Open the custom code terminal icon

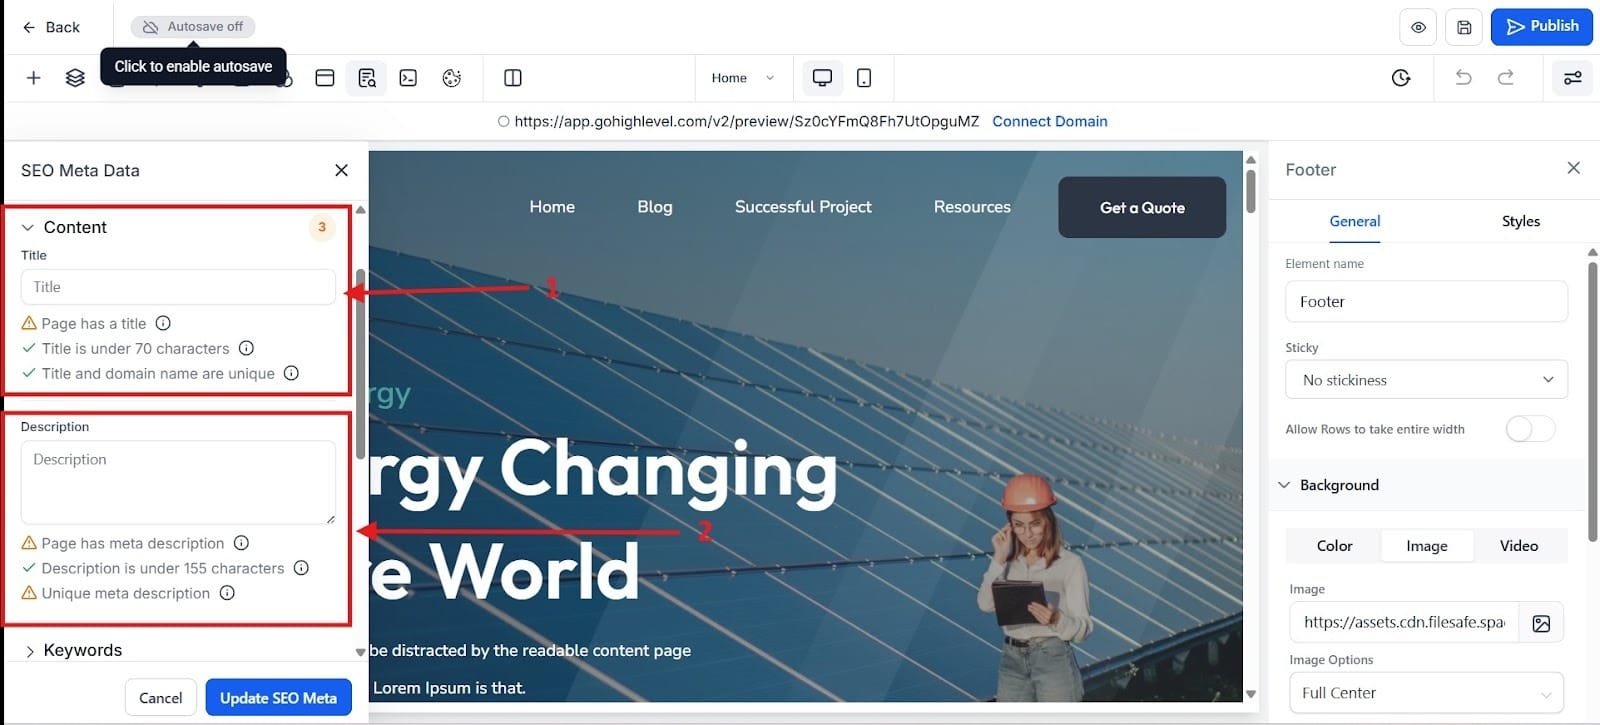408,78
